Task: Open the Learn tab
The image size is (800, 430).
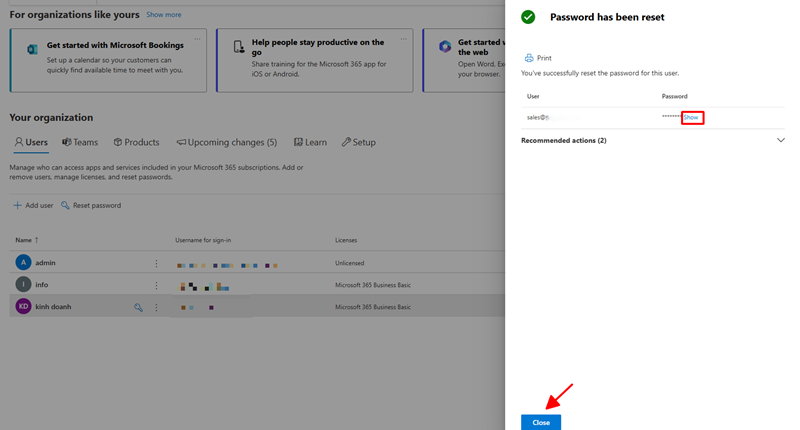Action: (x=310, y=142)
